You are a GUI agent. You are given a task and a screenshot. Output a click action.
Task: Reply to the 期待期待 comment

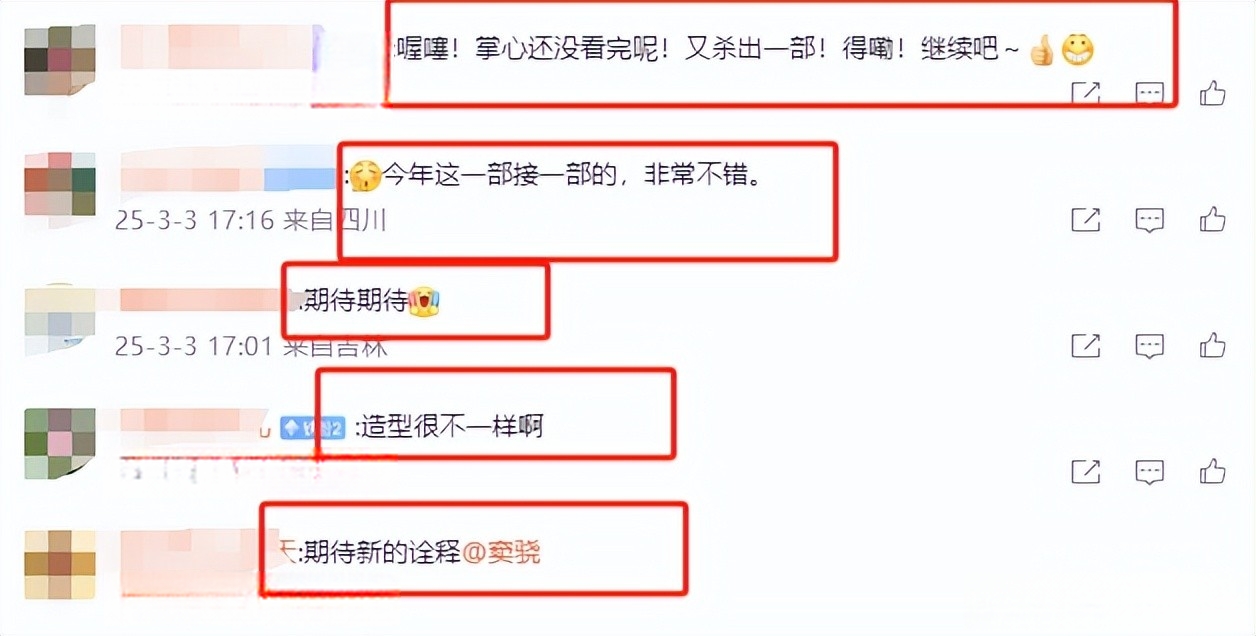pyautogui.click(x=1150, y=346)
